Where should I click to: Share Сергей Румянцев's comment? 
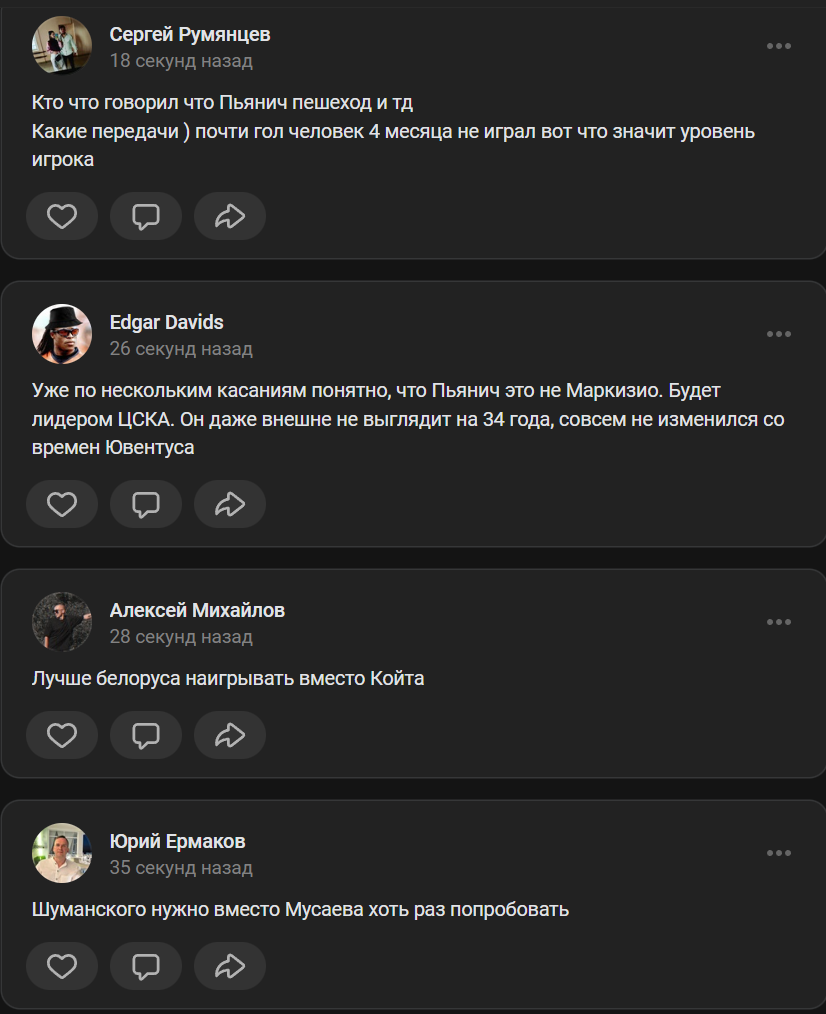coord(230,216)
